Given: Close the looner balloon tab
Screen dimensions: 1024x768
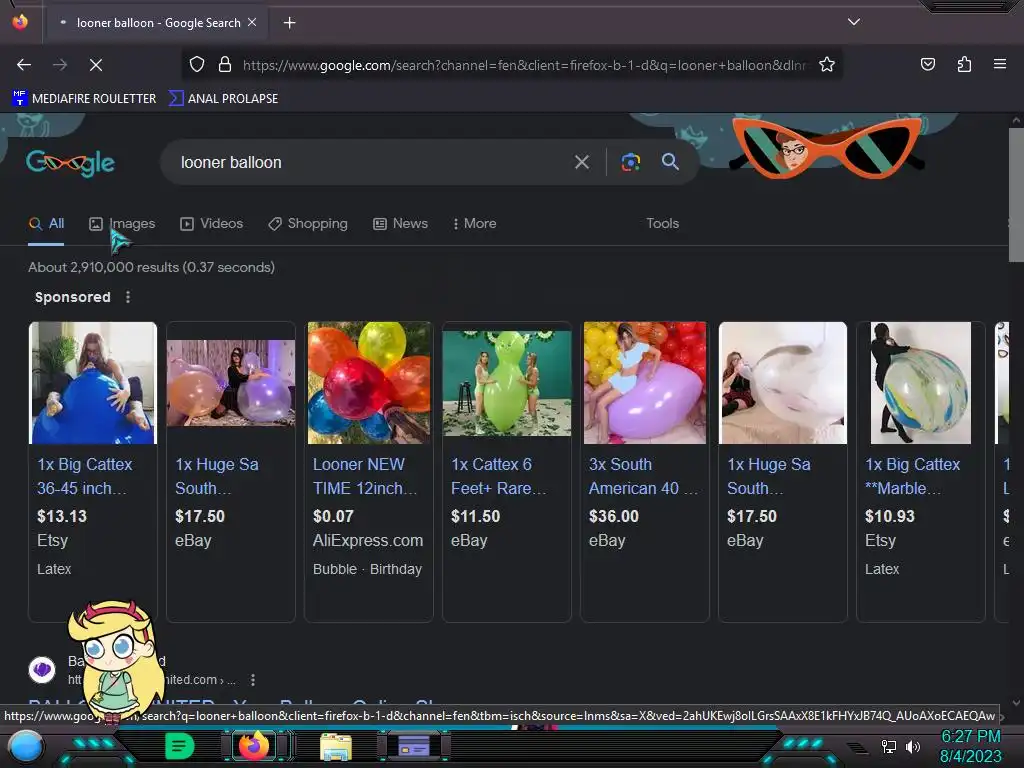Looking at the screenshot, I should click(x=252, y=22).
